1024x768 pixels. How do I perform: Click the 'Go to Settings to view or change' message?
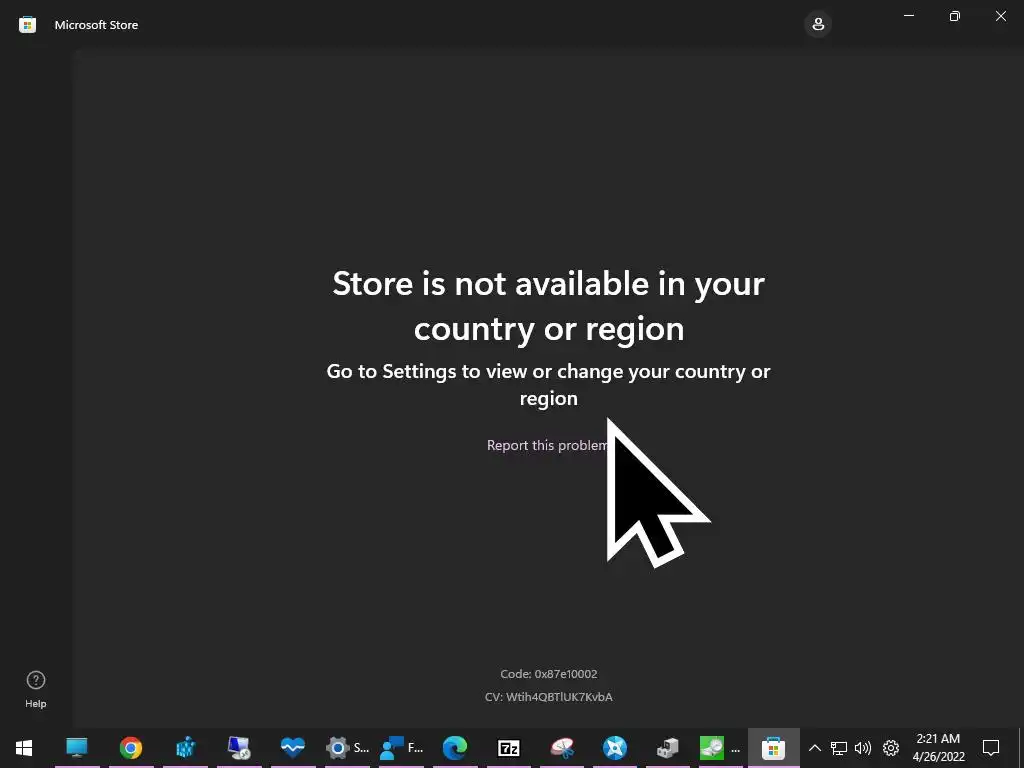[549, 384]
